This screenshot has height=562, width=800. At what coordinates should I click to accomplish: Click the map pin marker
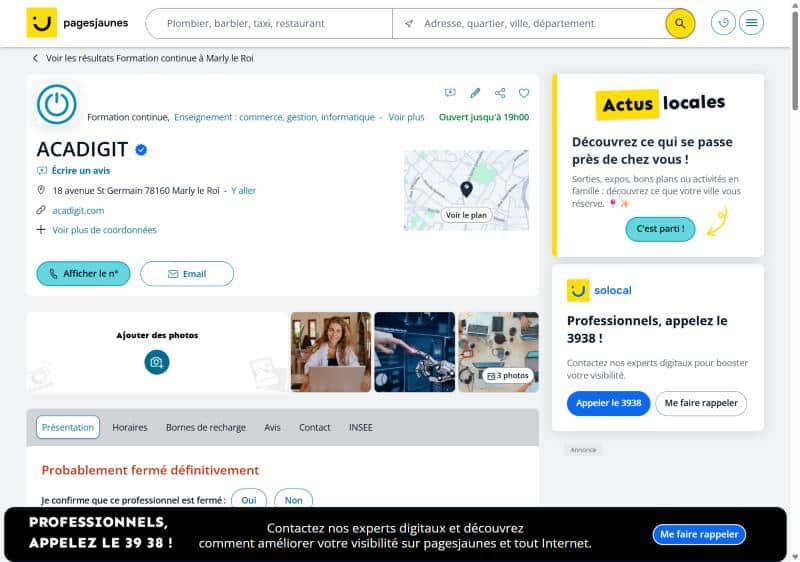coord(466,189)
